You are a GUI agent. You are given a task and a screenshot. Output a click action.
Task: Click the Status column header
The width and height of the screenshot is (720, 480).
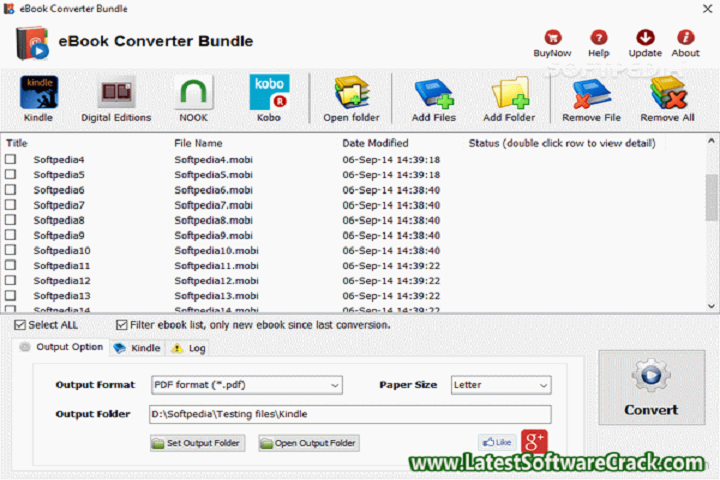[562, 143]
